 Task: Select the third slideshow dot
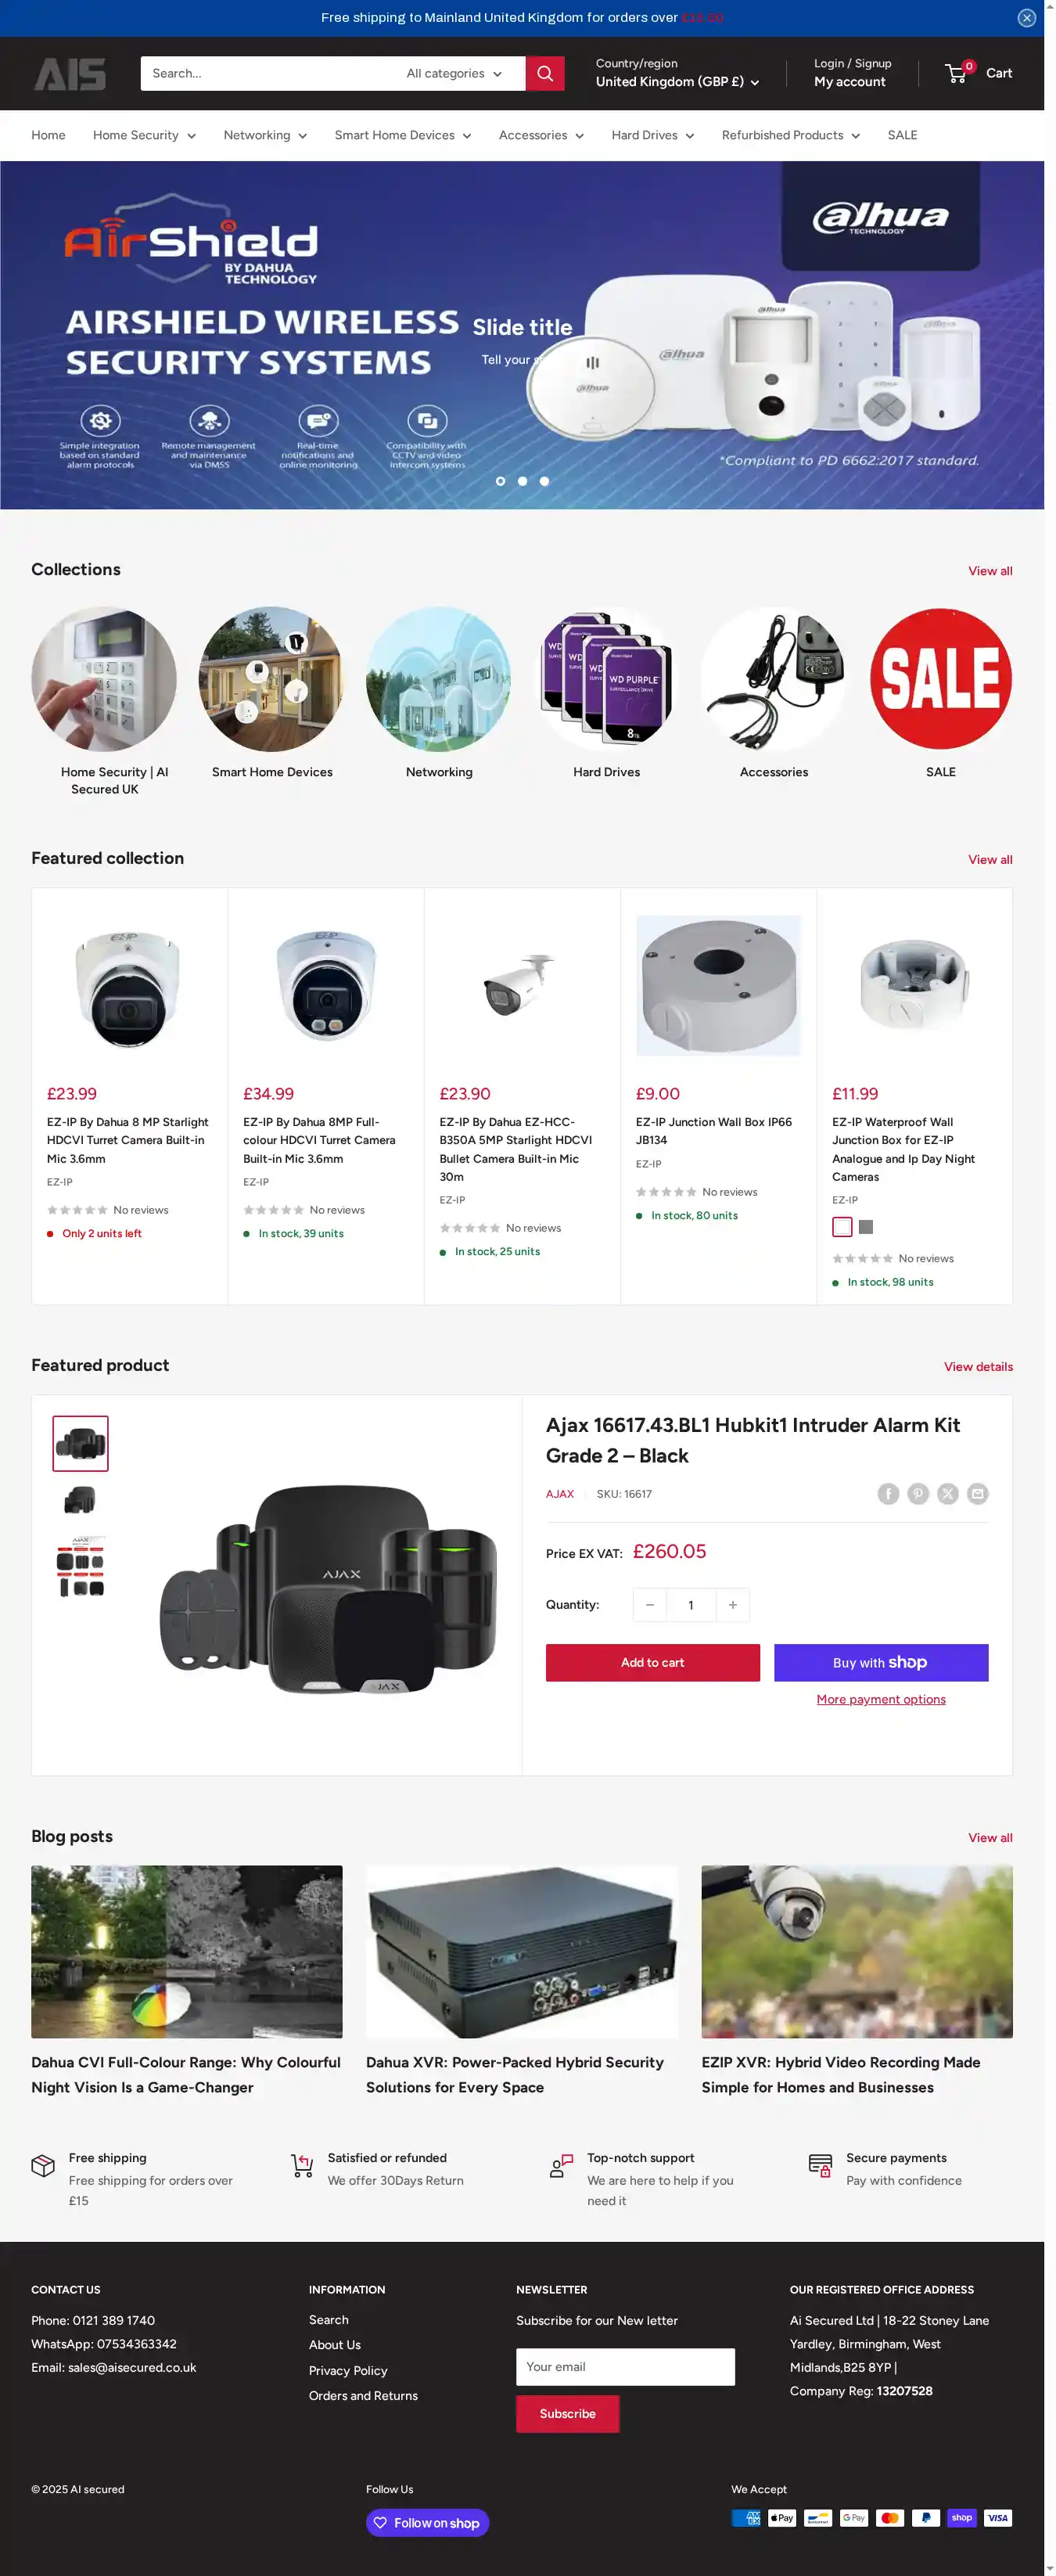click(x=544, y=481)
